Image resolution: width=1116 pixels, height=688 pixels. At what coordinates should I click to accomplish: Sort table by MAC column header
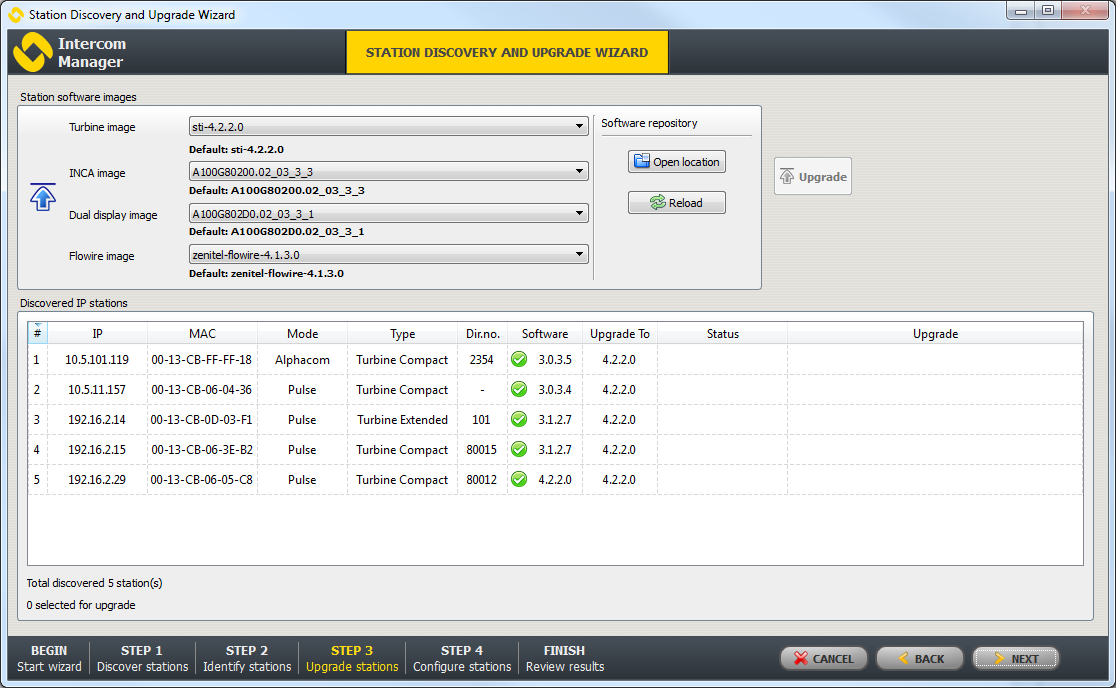click(x=202, y=334)
